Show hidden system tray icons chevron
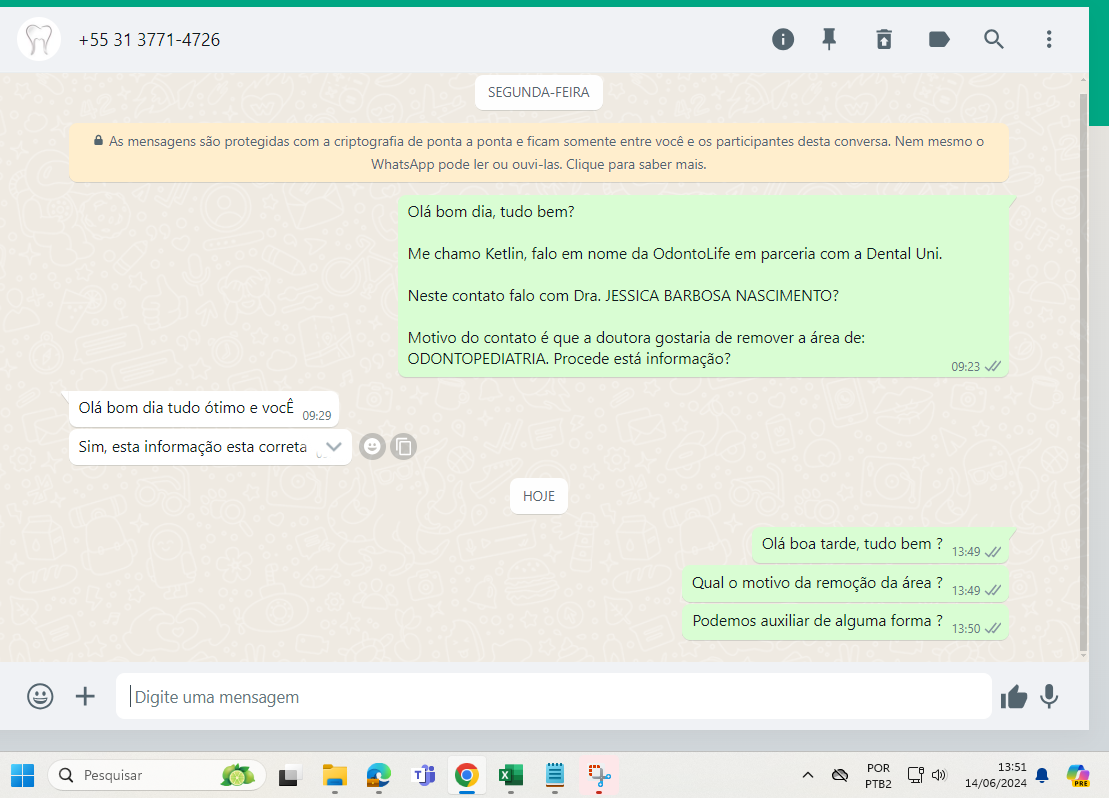The image size is (1109, 798). (808, 775)
